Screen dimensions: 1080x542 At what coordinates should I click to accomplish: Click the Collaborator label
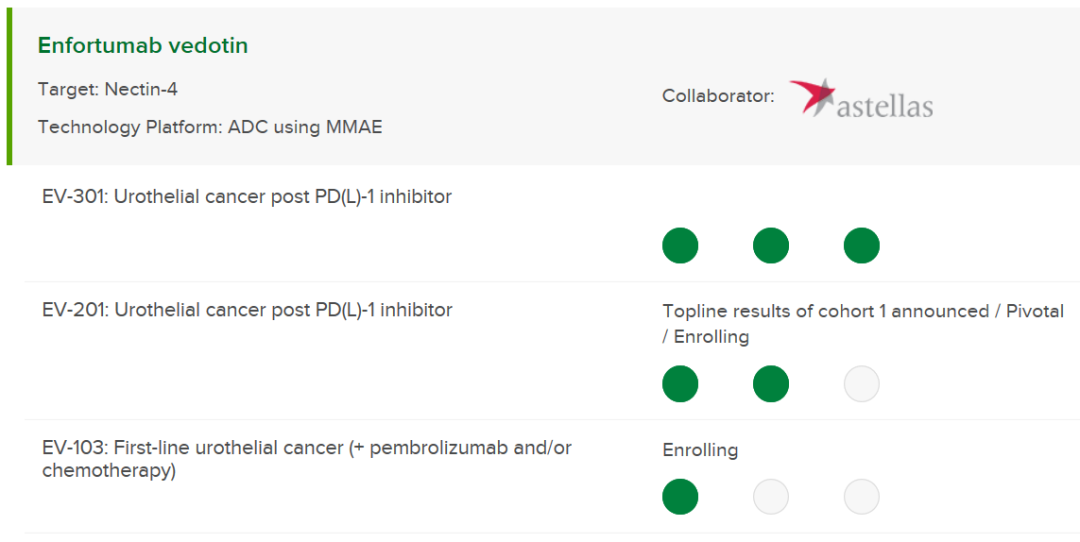coord(718,96)
